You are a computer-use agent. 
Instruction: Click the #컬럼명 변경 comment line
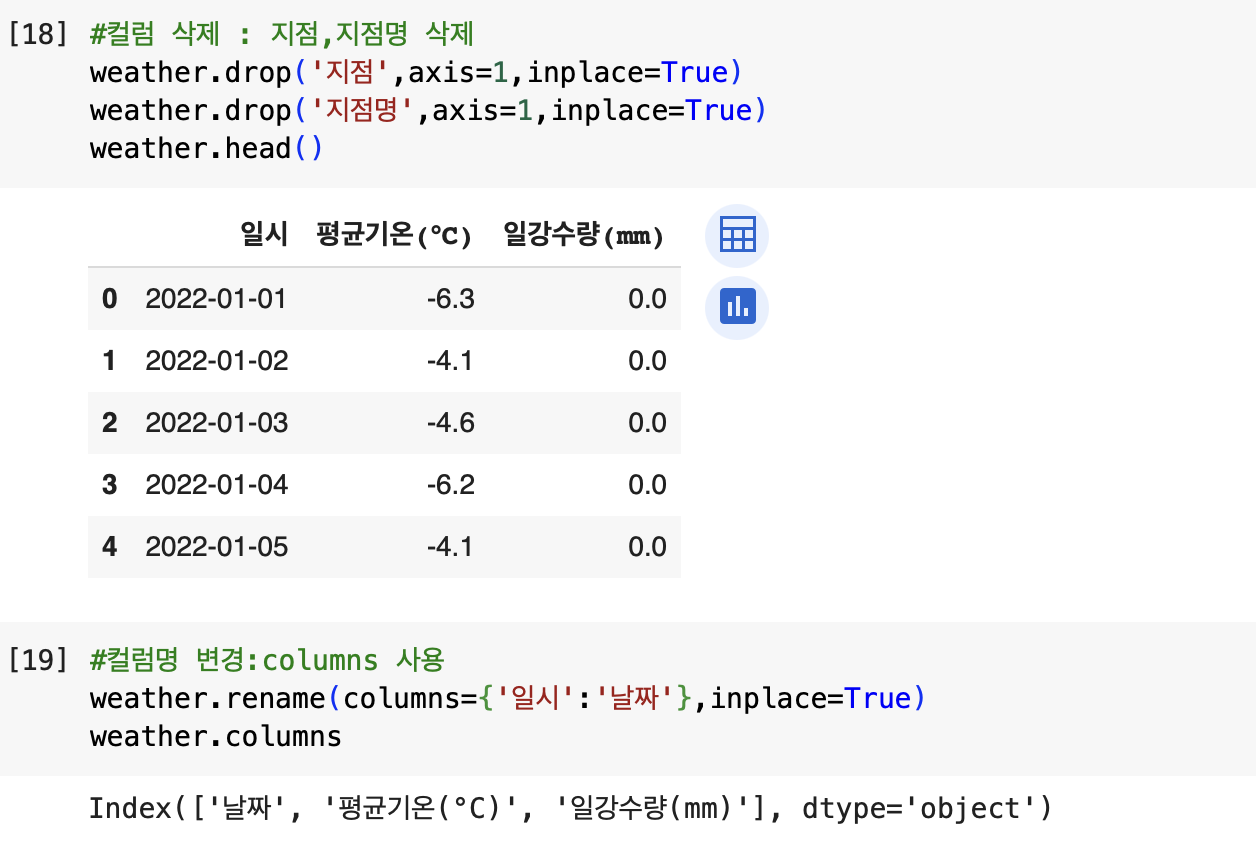tap(267, 660)
